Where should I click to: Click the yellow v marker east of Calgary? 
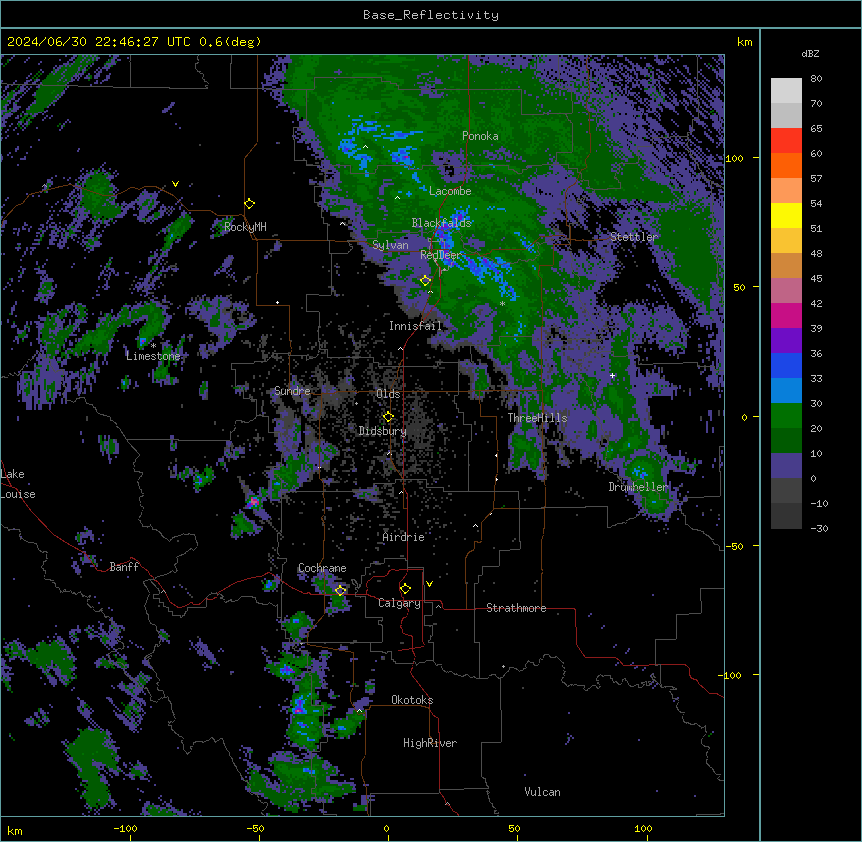(429, 584)
